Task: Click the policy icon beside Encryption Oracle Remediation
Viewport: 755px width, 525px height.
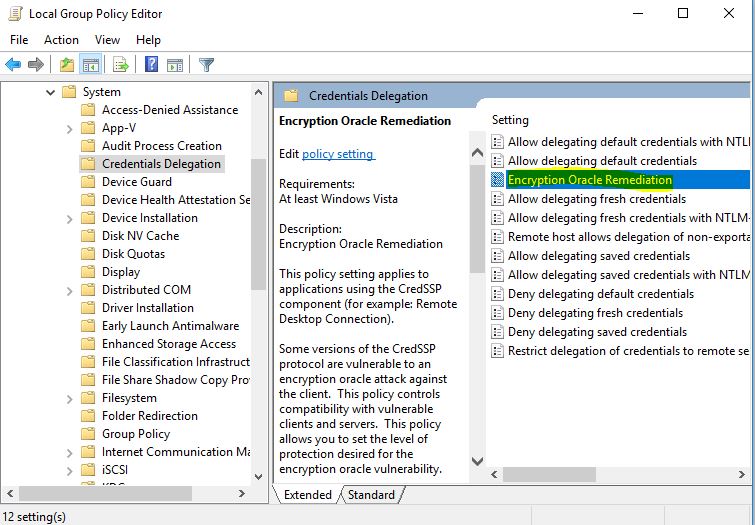Action: [497, 180]
